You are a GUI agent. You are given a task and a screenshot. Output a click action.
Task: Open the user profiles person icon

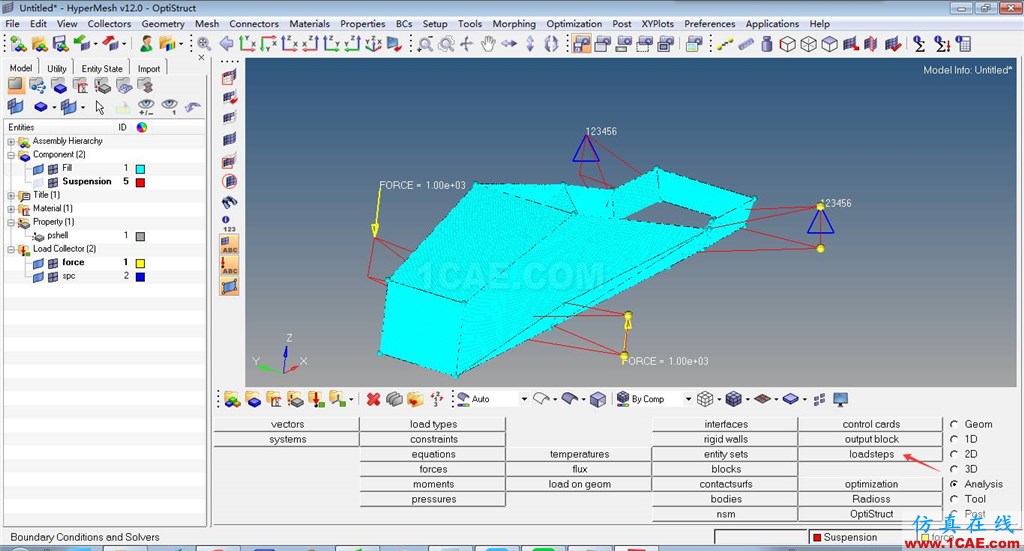(x=146, y=44)
